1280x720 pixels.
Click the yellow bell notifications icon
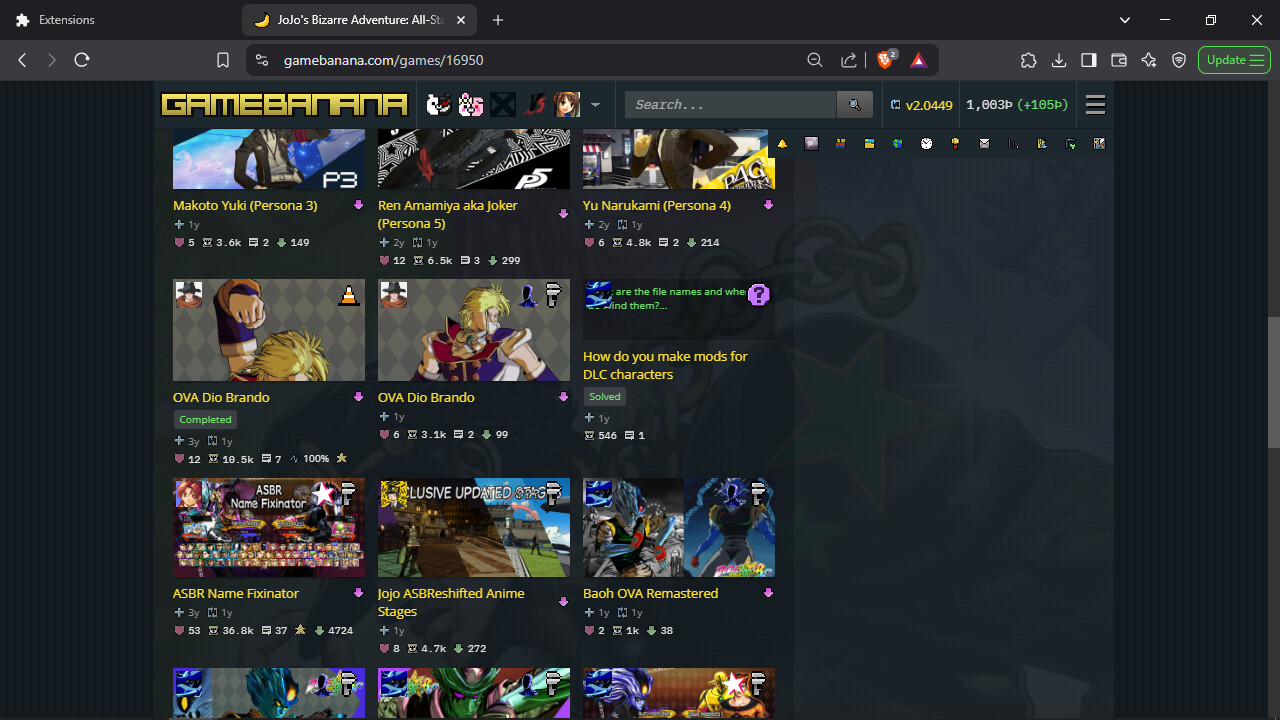pos(782,144)
